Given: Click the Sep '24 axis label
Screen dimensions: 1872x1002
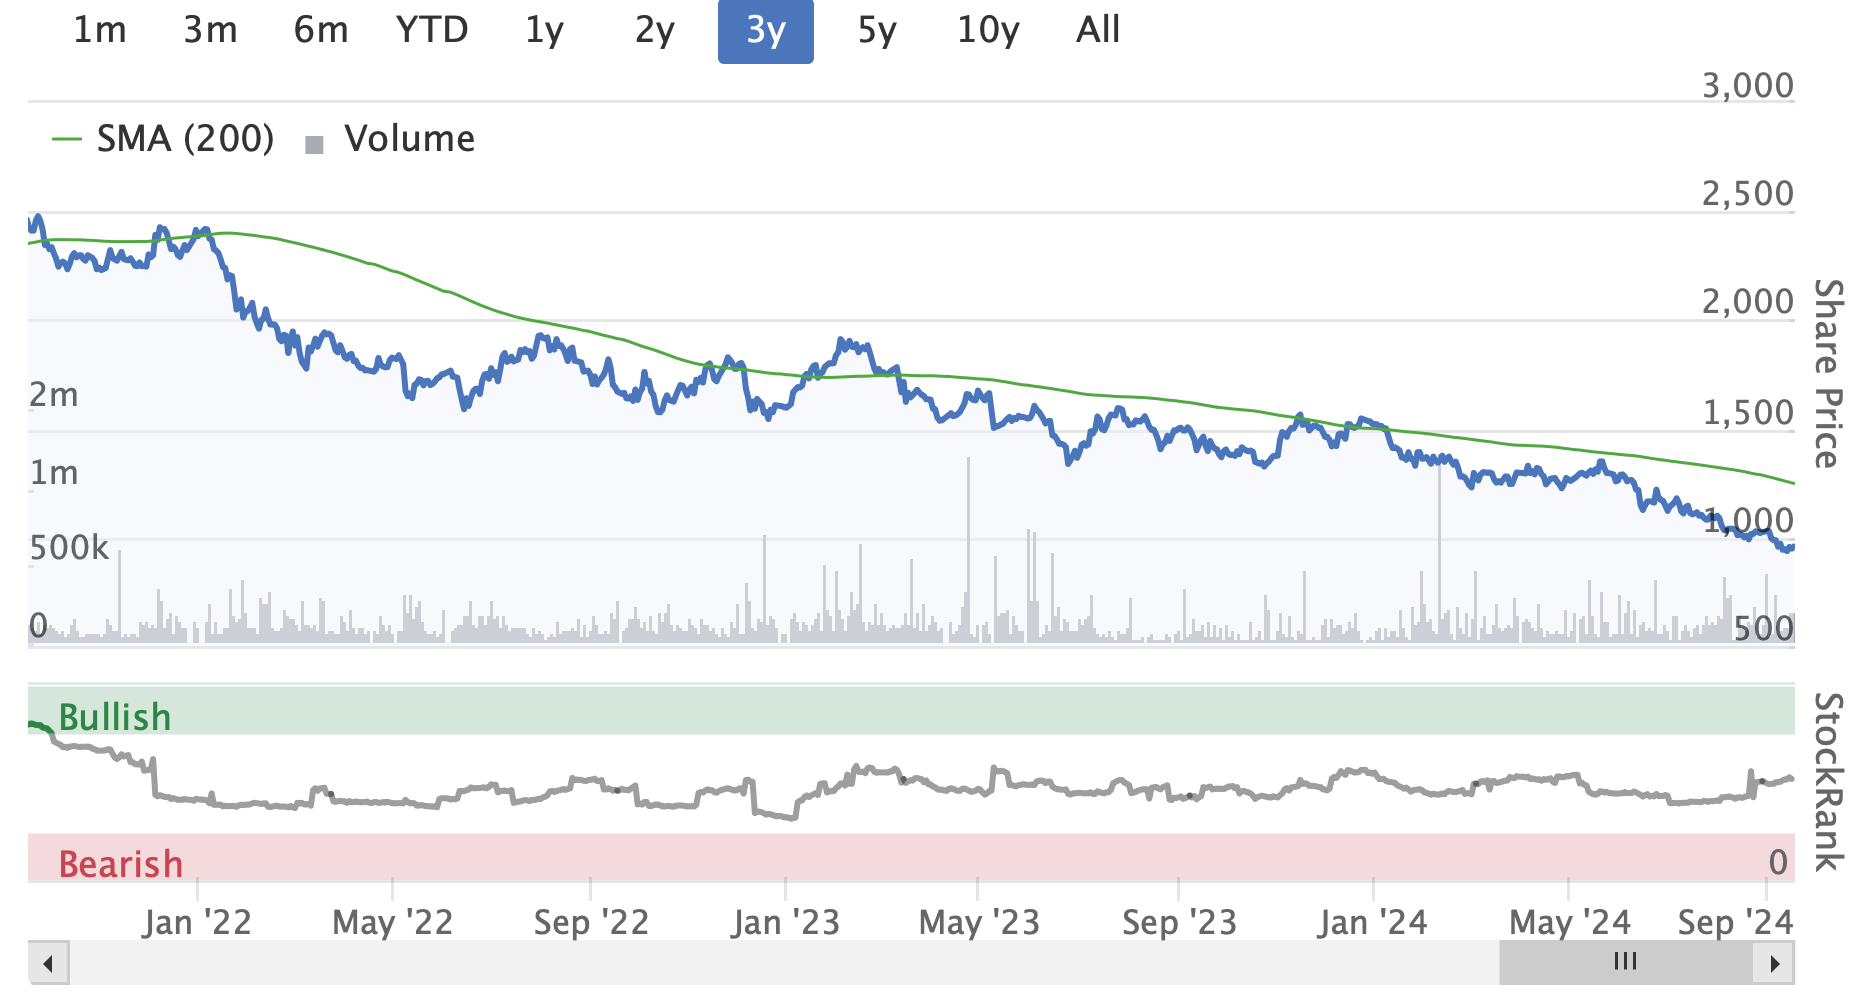Looking at the screenshot, I should [1736, 922].
